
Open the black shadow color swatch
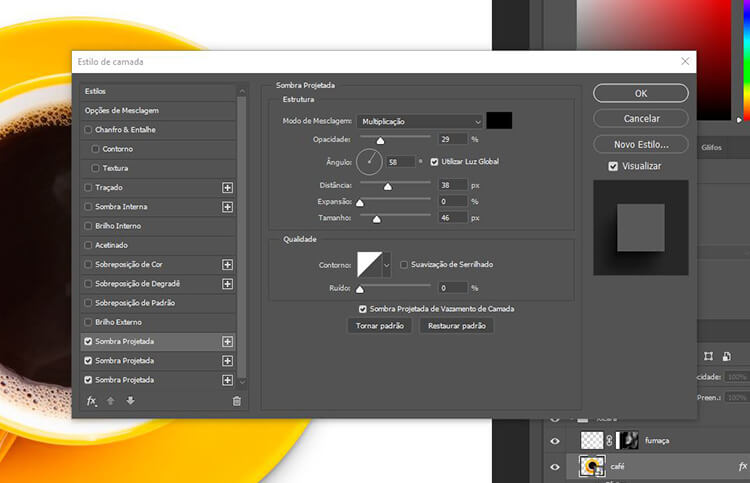click(499, 121)
